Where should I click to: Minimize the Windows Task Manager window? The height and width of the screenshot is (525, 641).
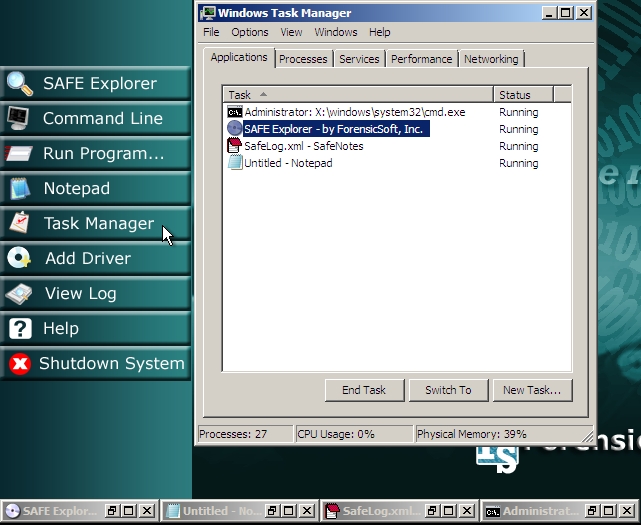549,13
